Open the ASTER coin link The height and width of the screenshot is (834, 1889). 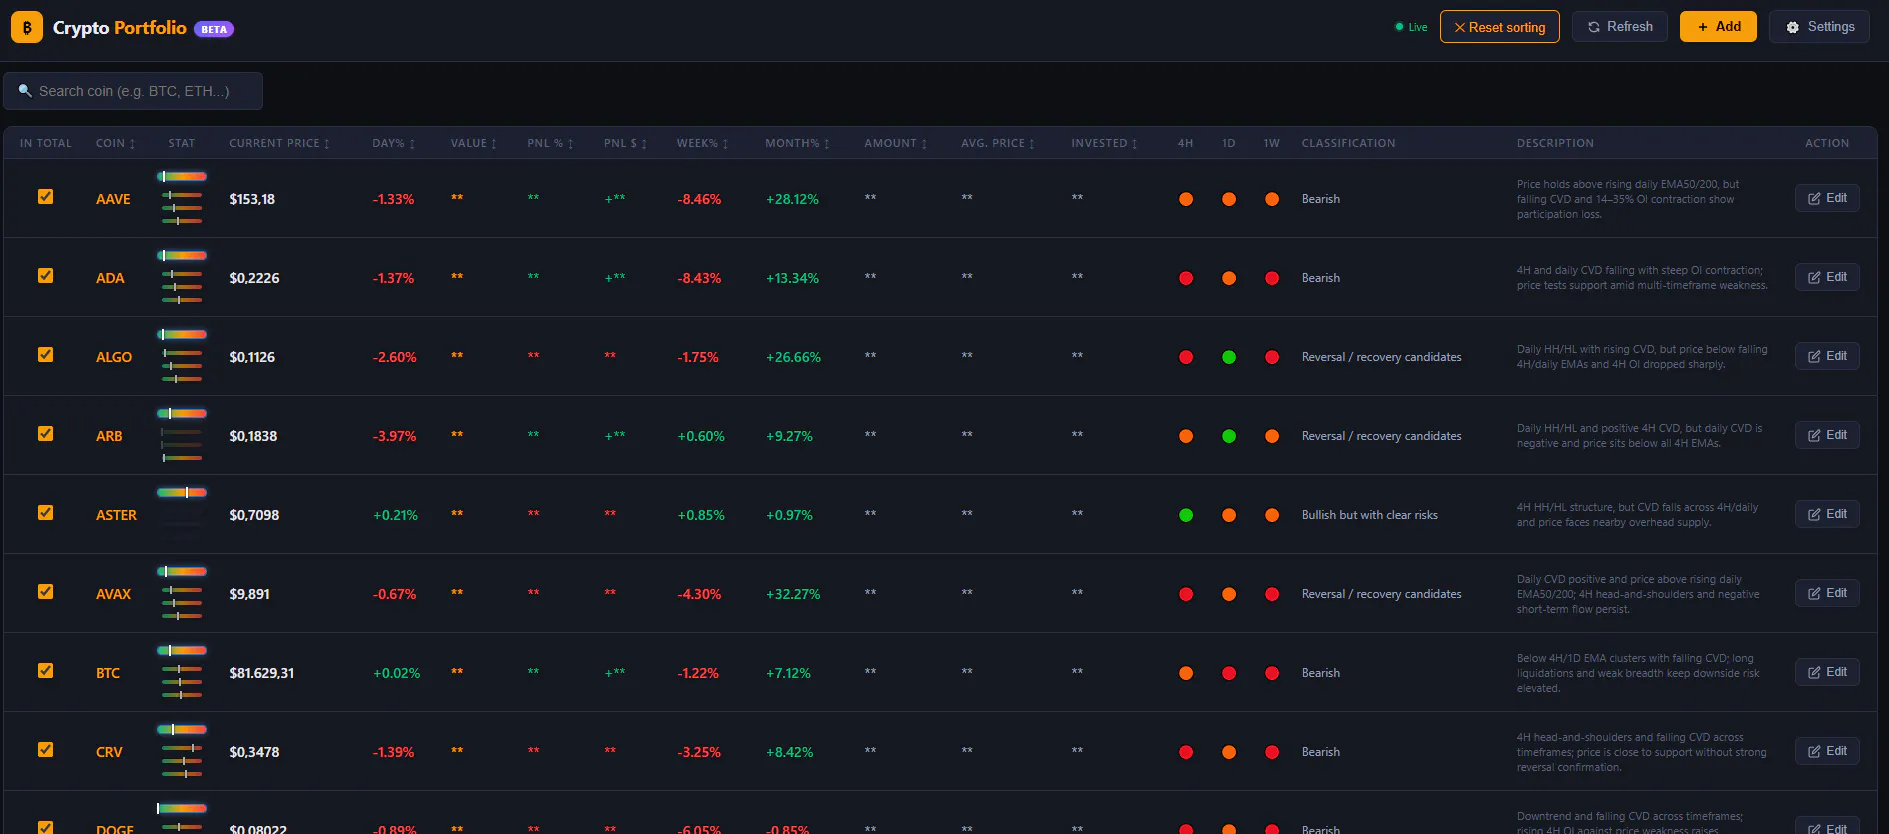point(116,515)
